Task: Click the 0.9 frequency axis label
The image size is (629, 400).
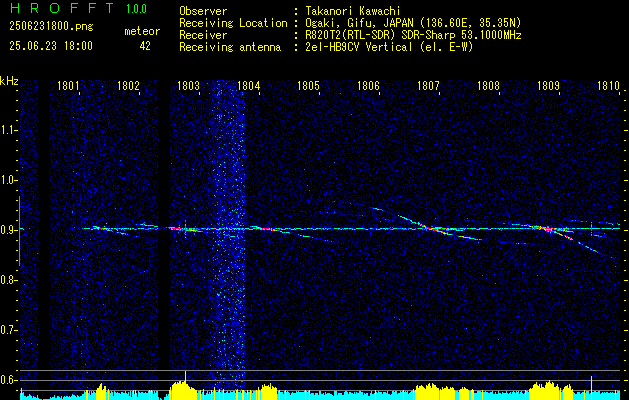Action: pos(7,230)
